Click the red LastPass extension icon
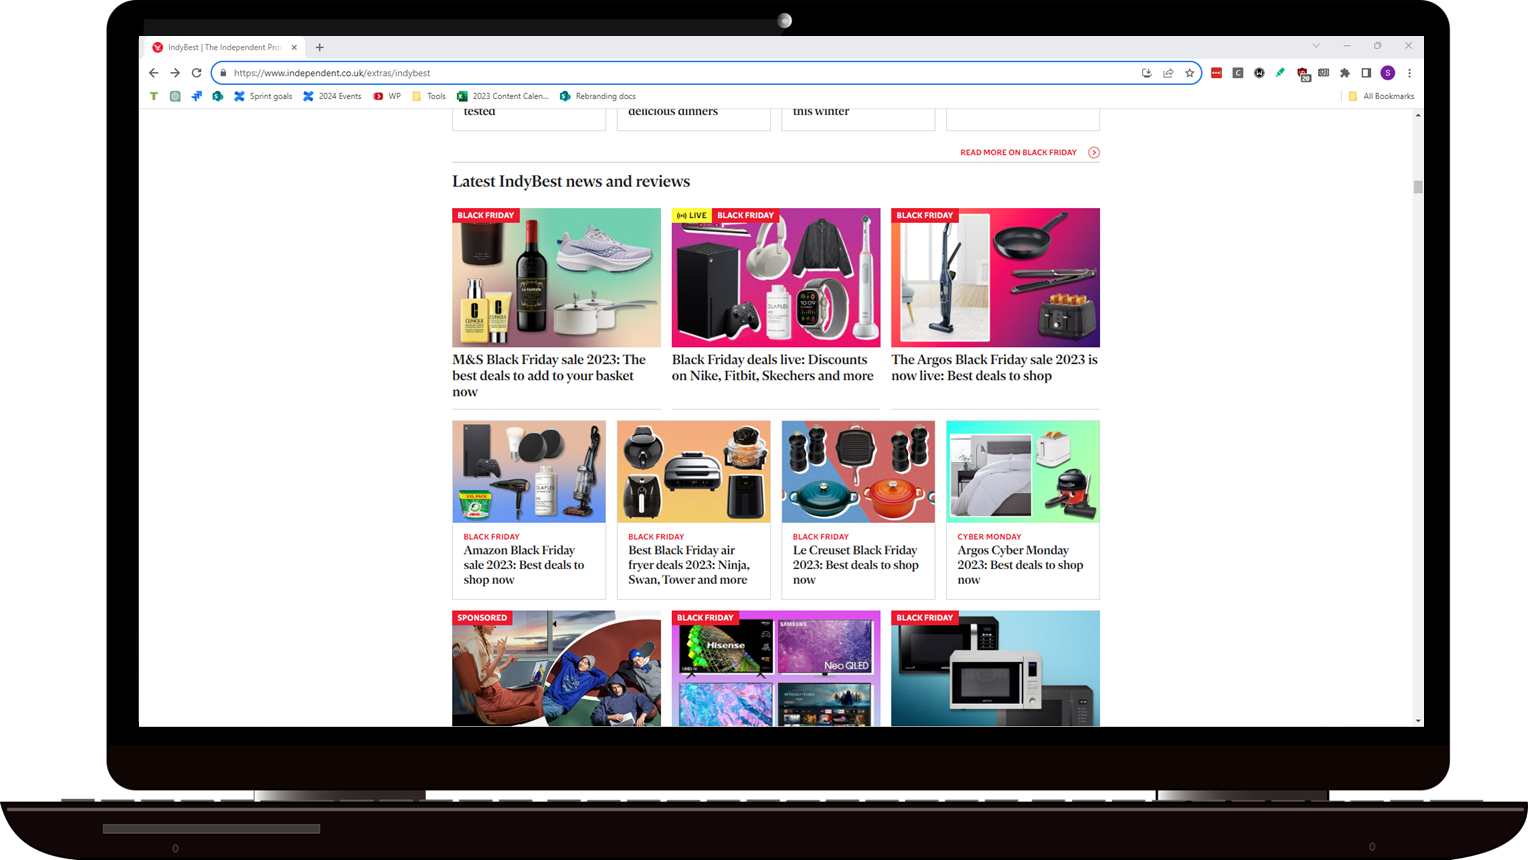Viewport: 1528px width, 860px height. point(1216,73)
